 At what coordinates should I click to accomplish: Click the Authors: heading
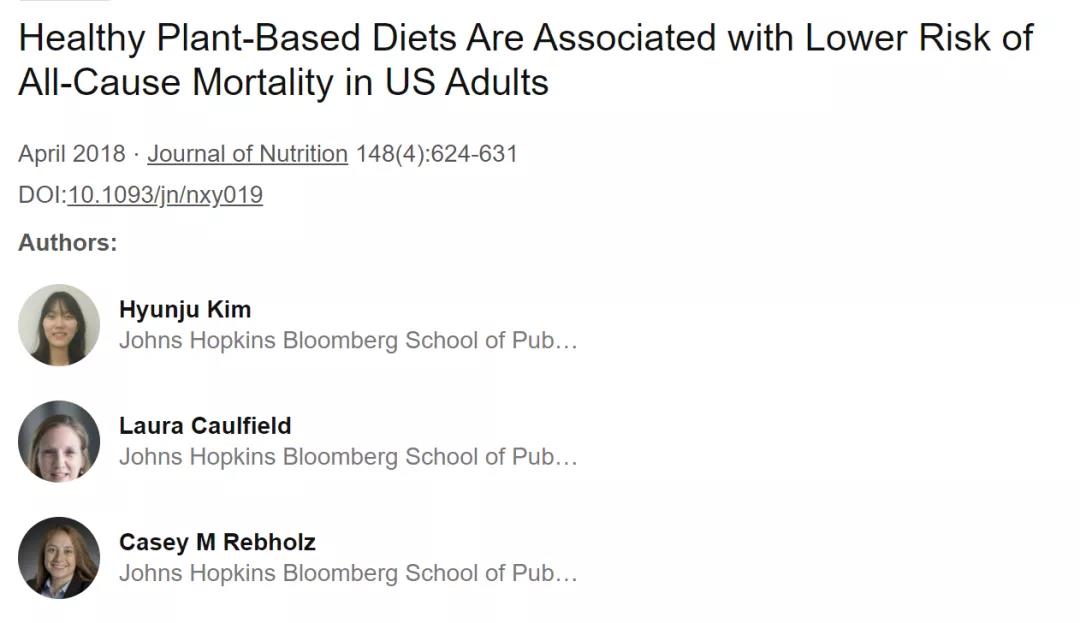click(68, 242)
